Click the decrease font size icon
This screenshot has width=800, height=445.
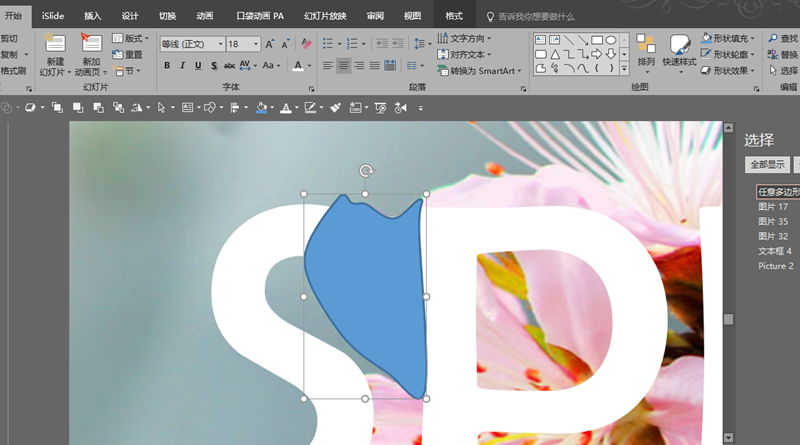click(x=285, y=44)
